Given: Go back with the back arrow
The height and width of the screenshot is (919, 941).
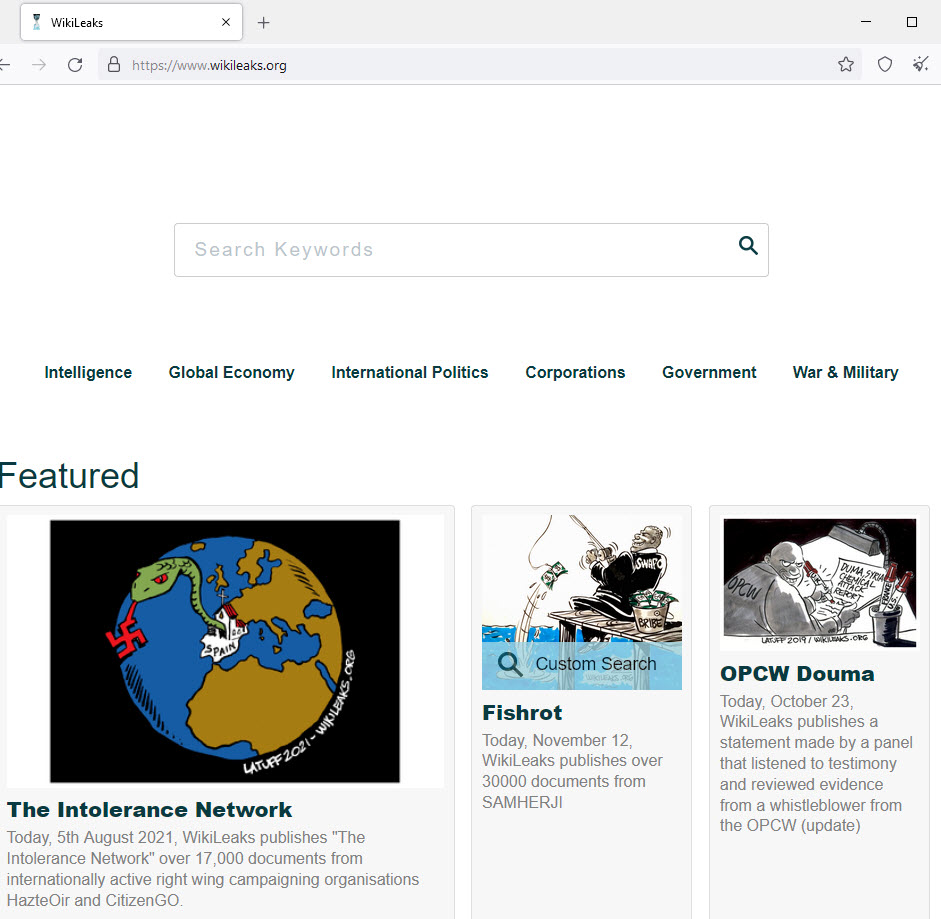Looking at the screenshot, I should pos(5,65).
